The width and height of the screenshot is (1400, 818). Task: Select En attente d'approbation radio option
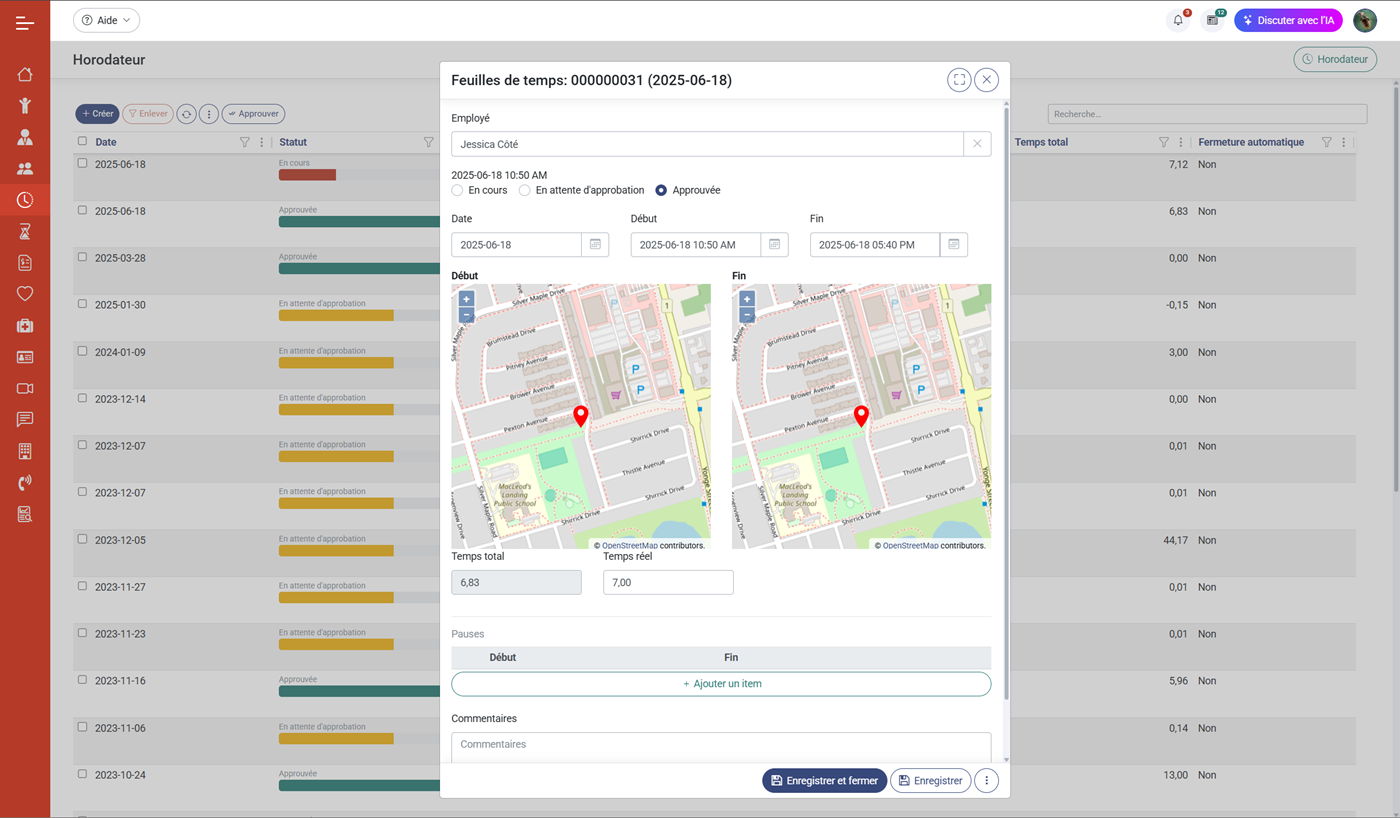point(525,190)
